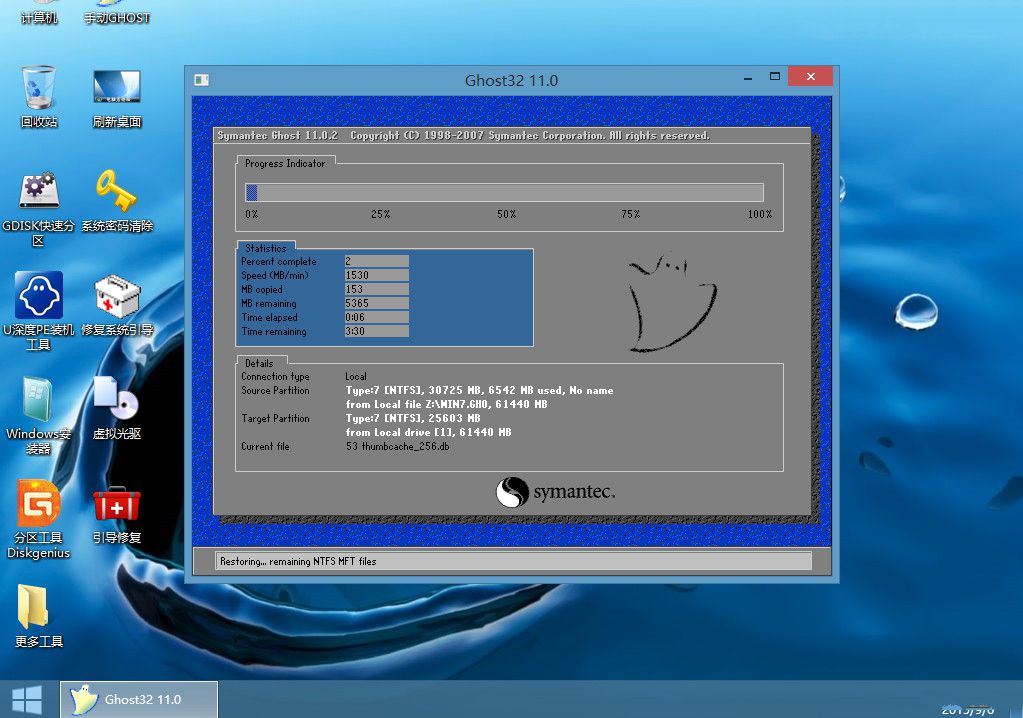Click the Ghost progress indicator bar
Viewport: 1023px width, 718px height.
point(504,193)
